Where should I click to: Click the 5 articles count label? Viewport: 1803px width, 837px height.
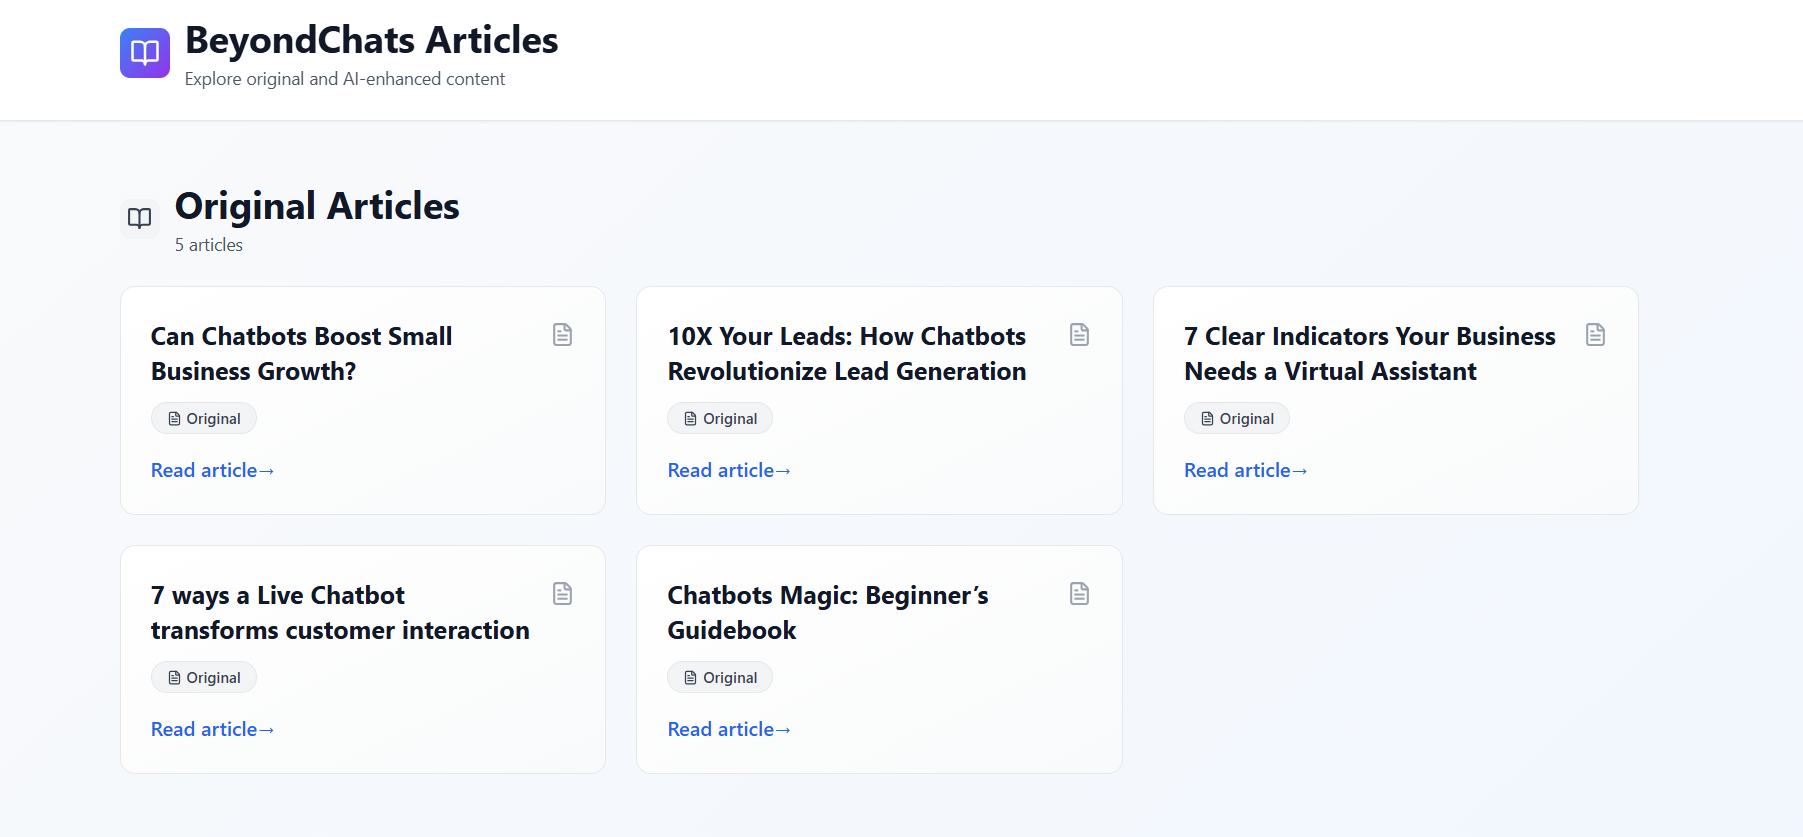208,244
